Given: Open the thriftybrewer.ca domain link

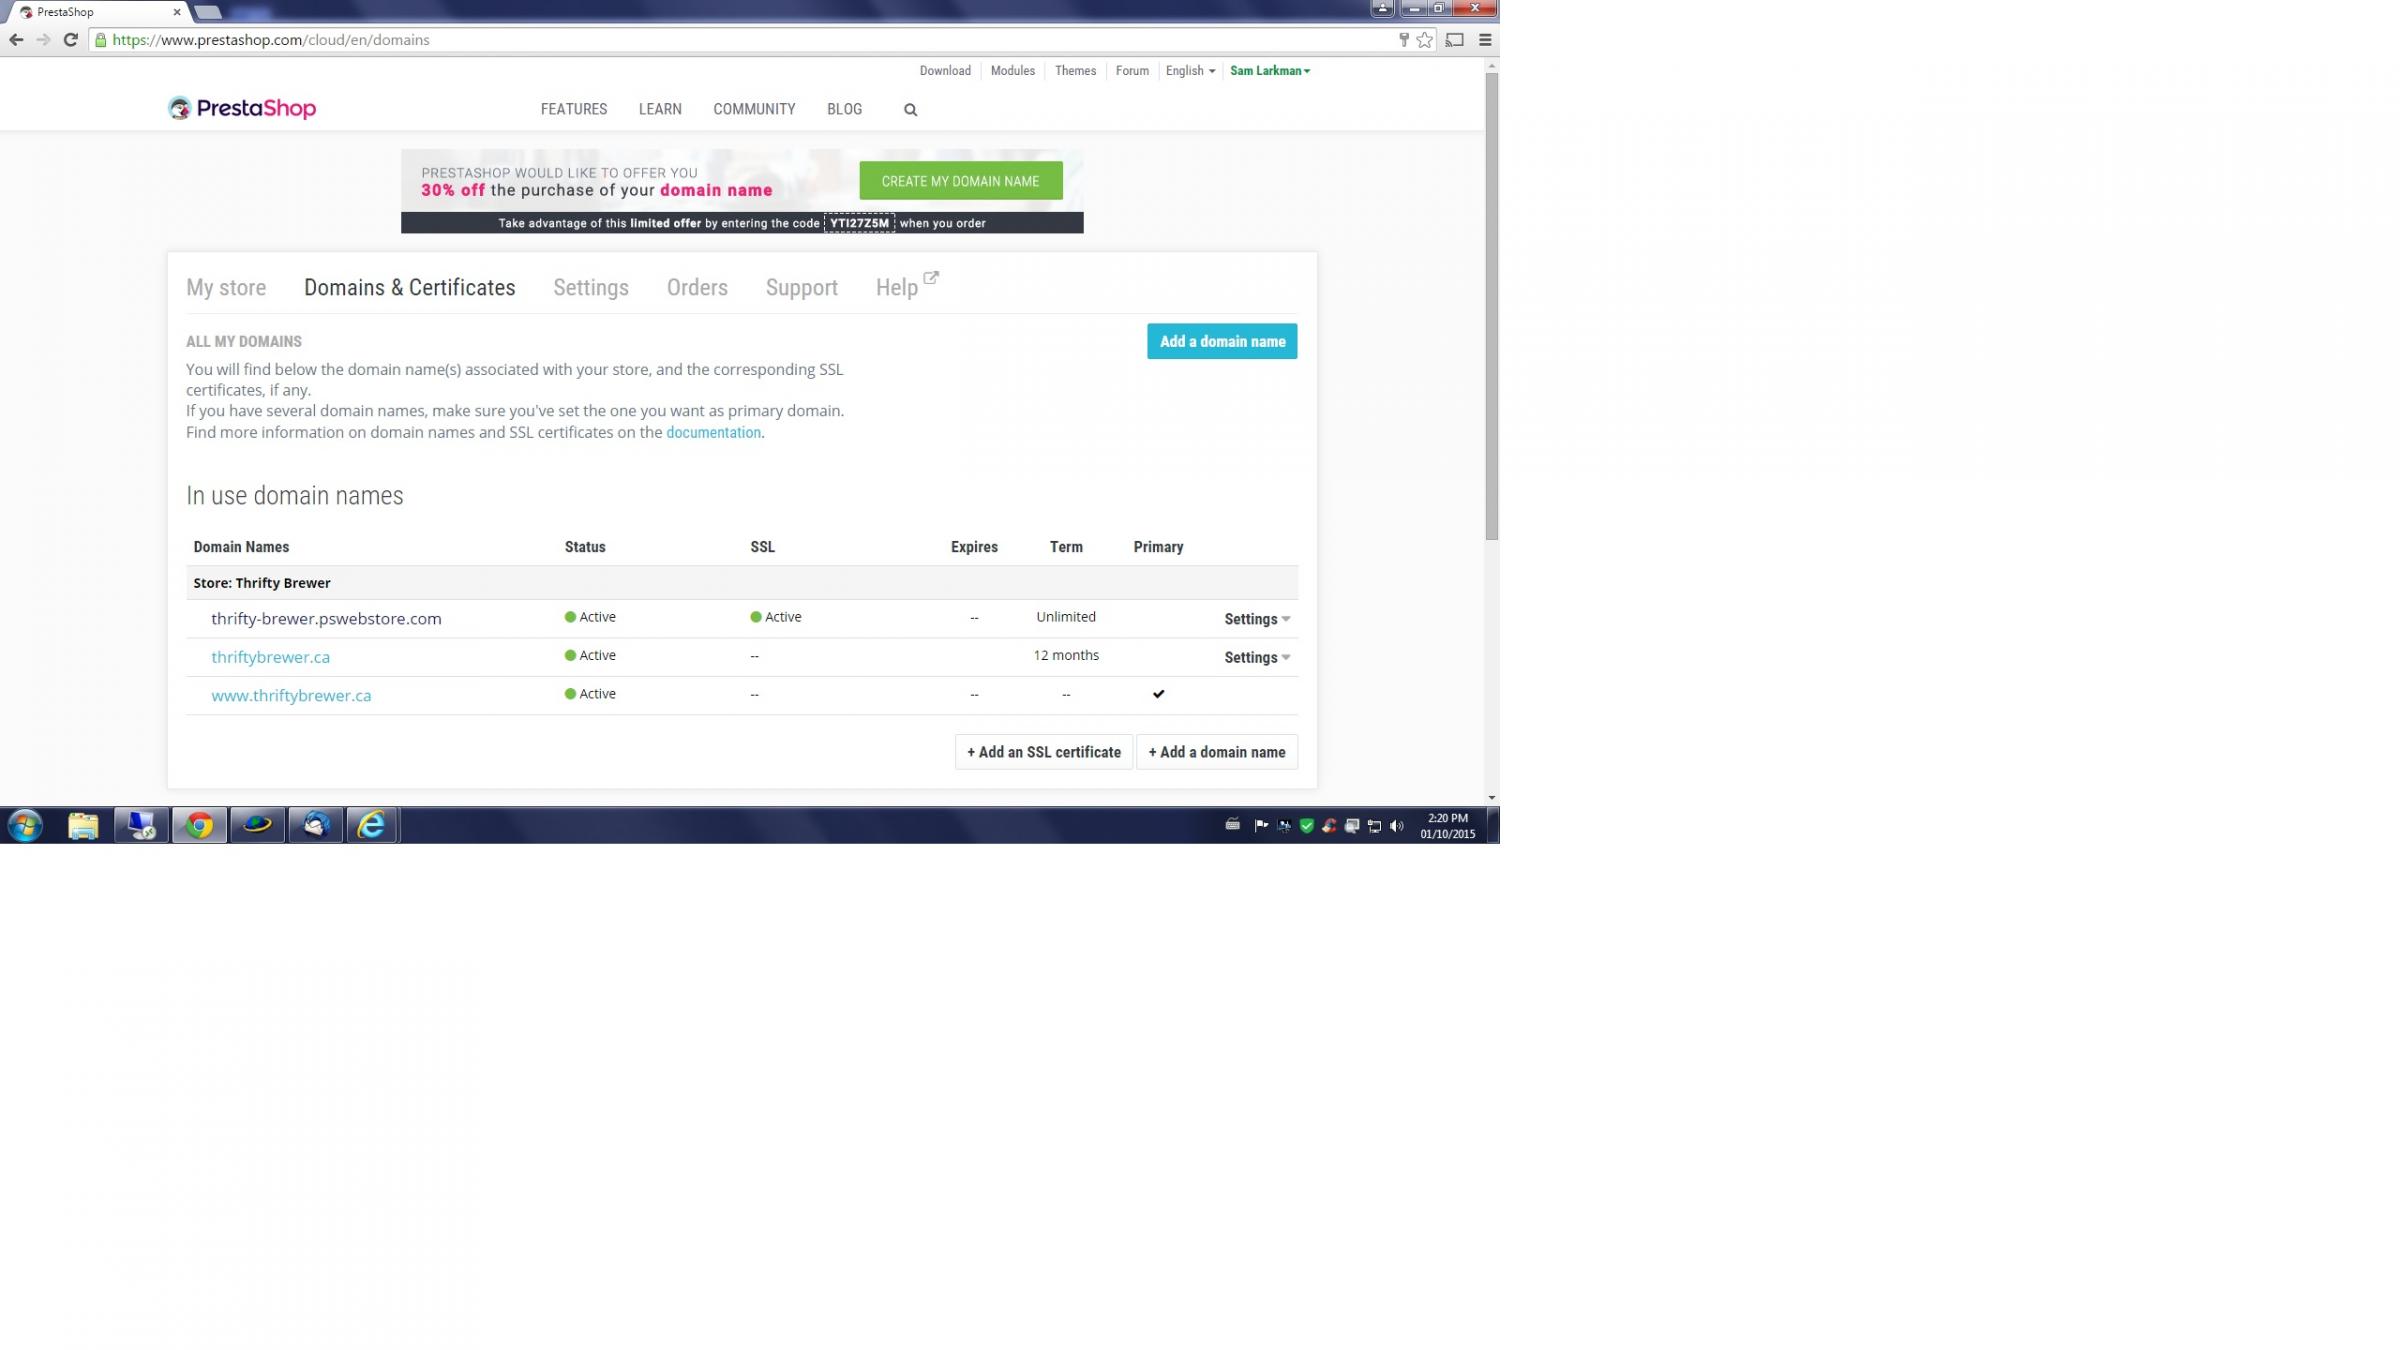Looking at the screenshot, I should [270, 657].
